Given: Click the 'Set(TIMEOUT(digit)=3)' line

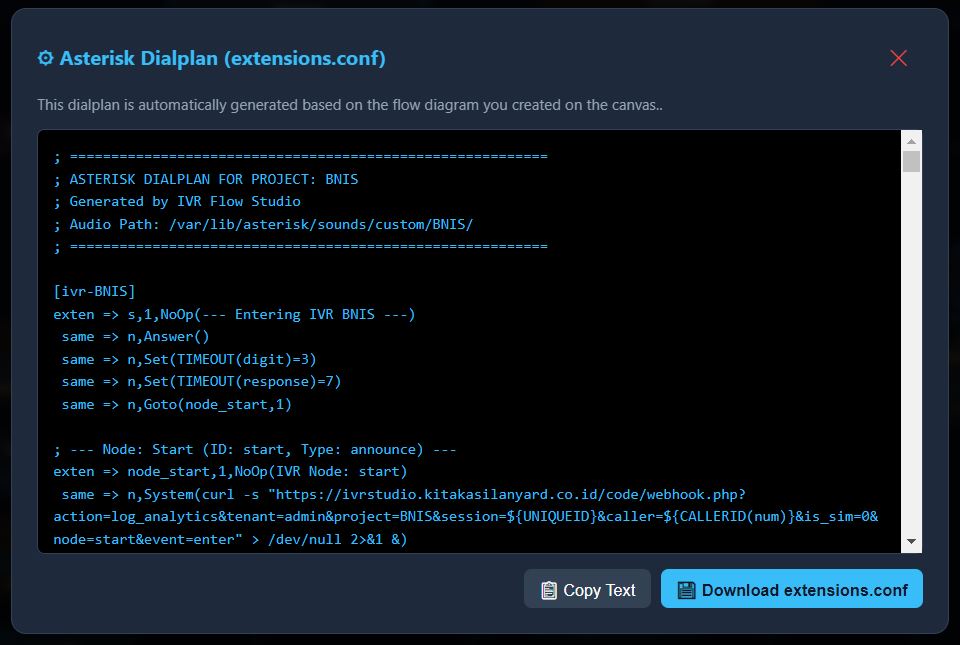Looking at the screenshot, I should click(x=189, y=359).
